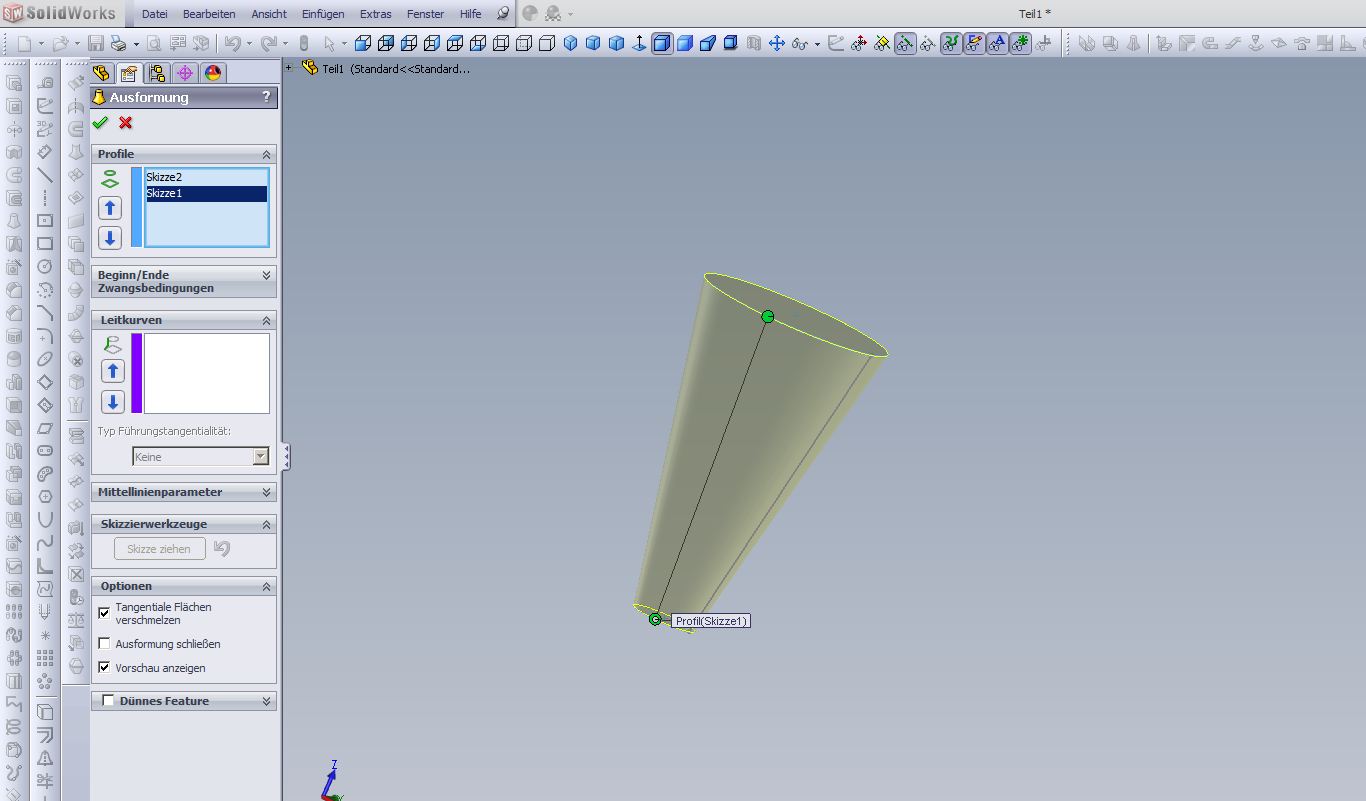Viewport: 1366px width, 801px height.
Task: Click the SolidWorks logo
Action: 59,14
